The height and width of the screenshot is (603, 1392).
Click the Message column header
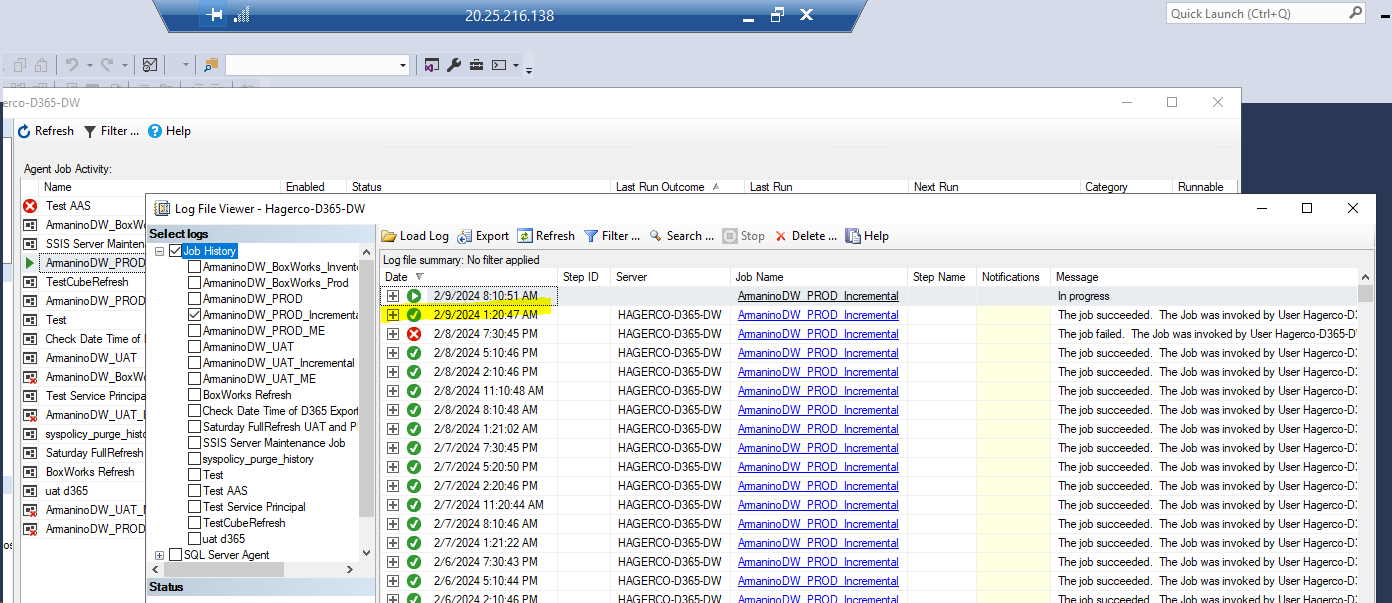click(1204, 277)
